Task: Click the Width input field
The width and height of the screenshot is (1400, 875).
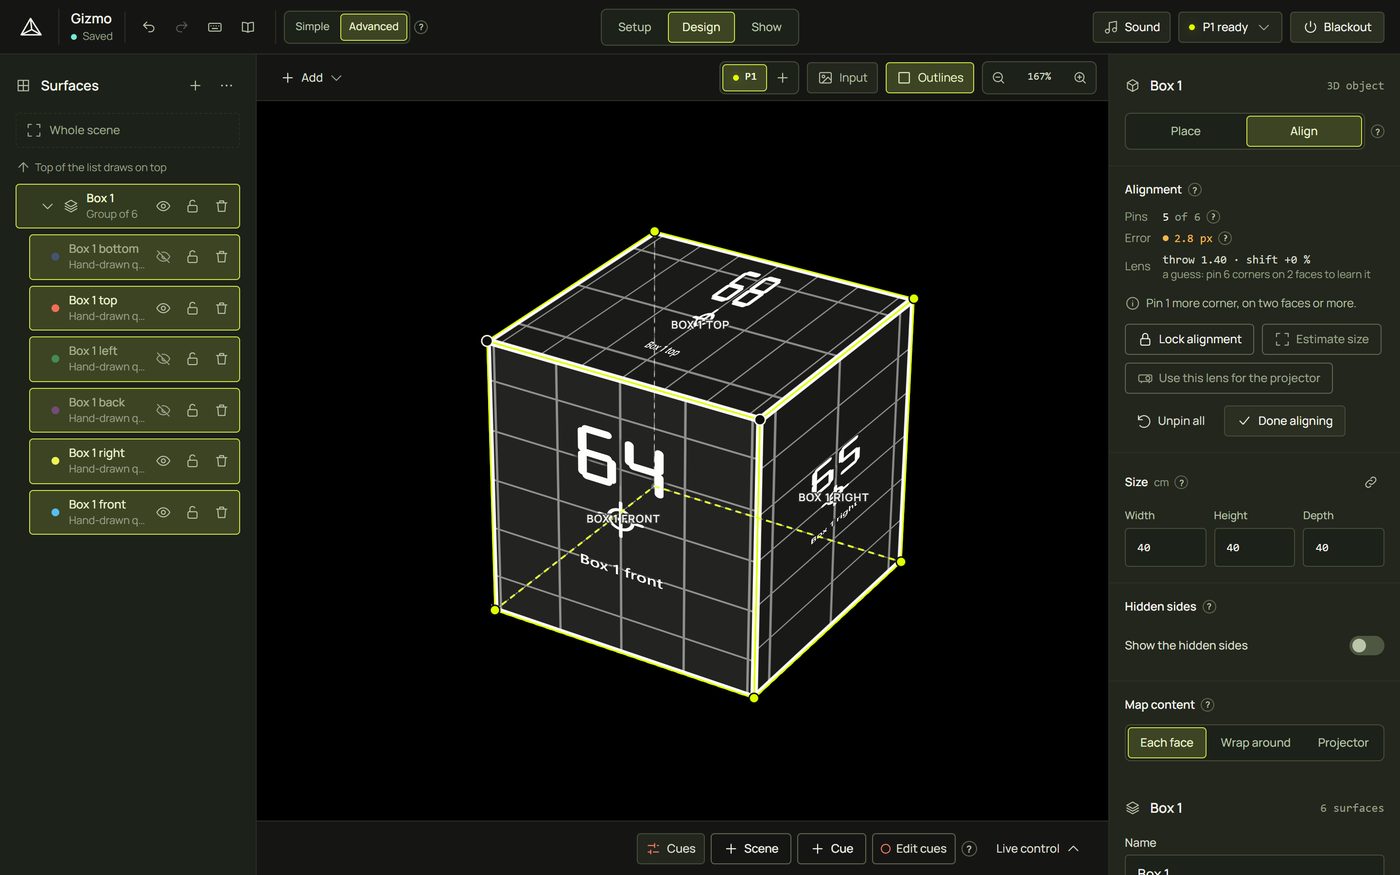Action: tap(1165, 548)
